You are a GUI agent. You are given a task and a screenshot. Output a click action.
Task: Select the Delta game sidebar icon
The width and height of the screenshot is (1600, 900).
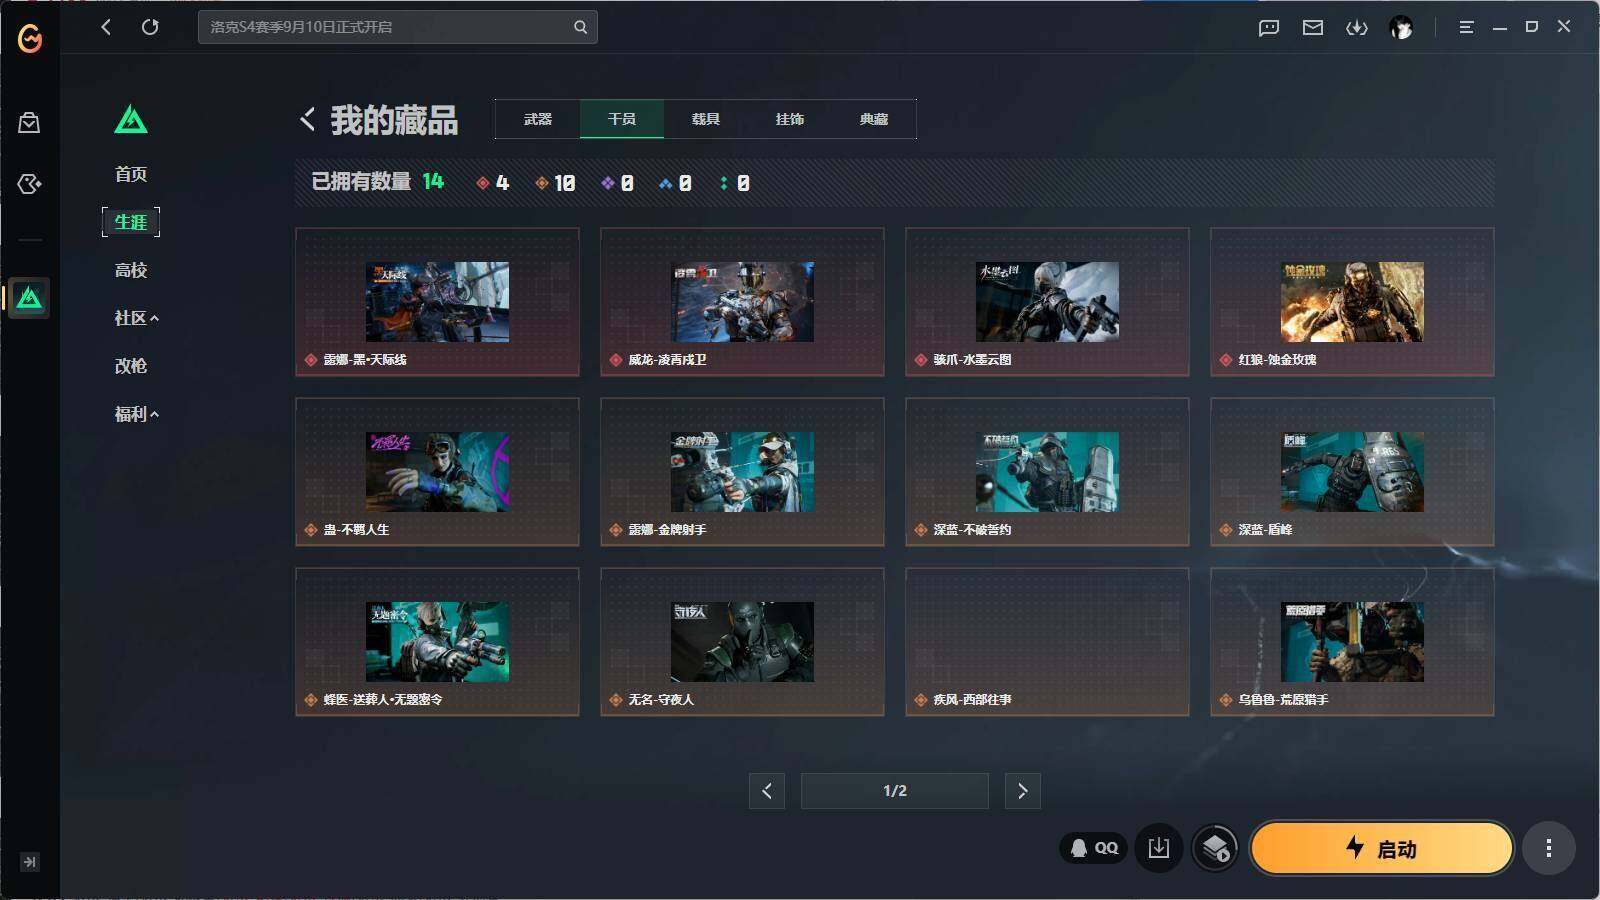29,298
